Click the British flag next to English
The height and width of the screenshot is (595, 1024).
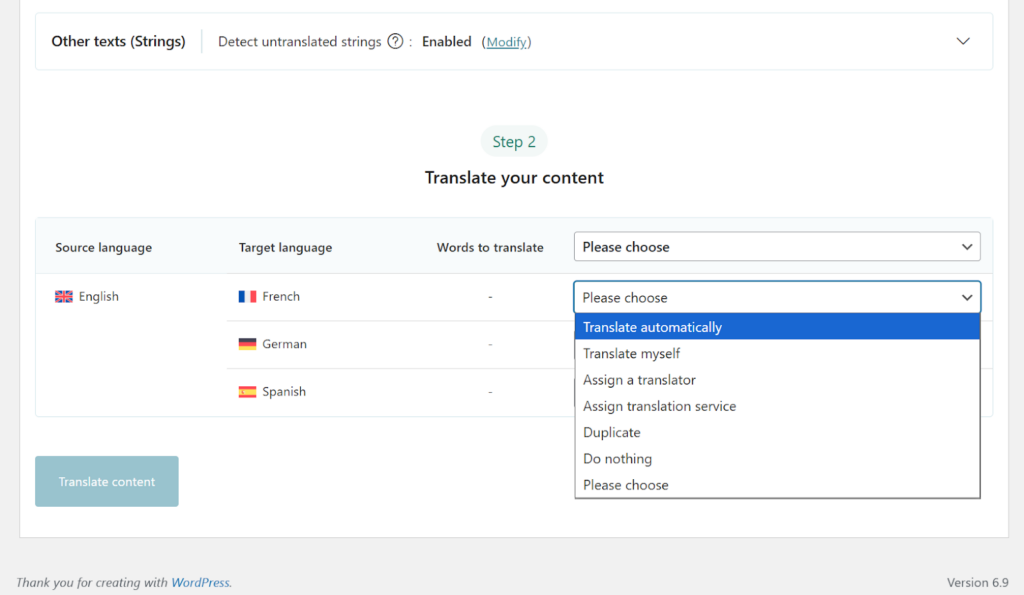click(x=65, y=296)
